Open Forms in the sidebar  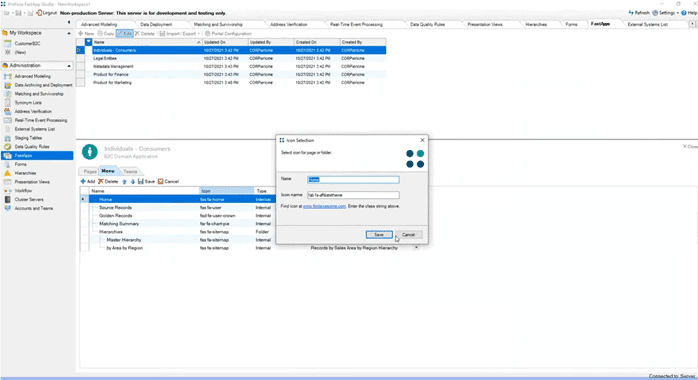coord(20,164)
